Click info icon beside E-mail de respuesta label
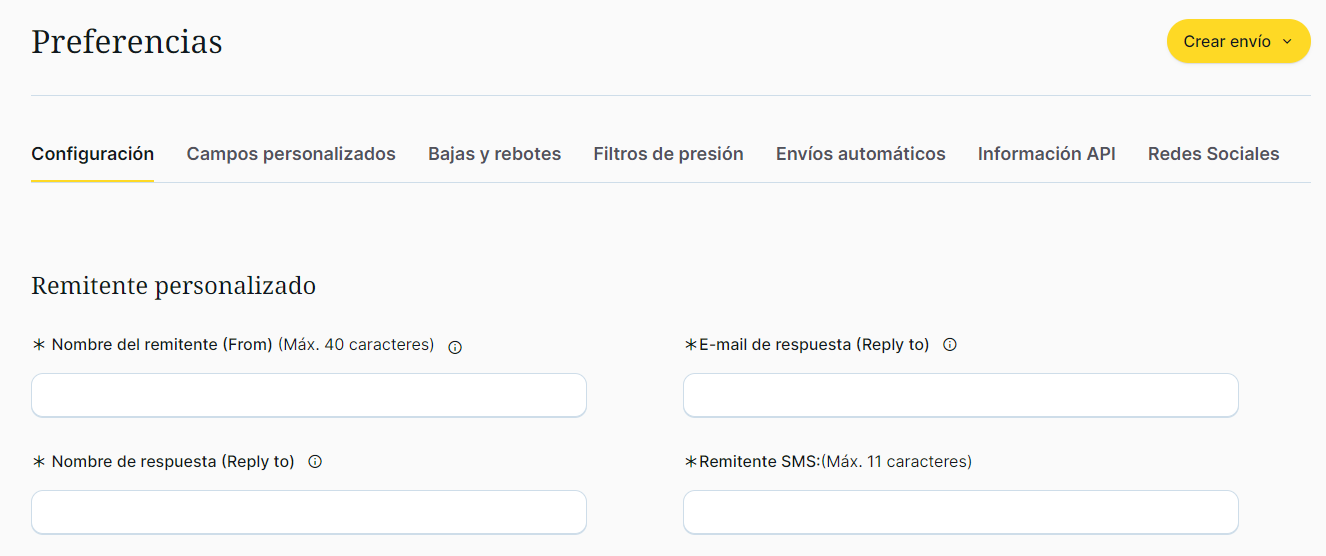This screenshot has width=1326, height=556. tap(950, 345)
